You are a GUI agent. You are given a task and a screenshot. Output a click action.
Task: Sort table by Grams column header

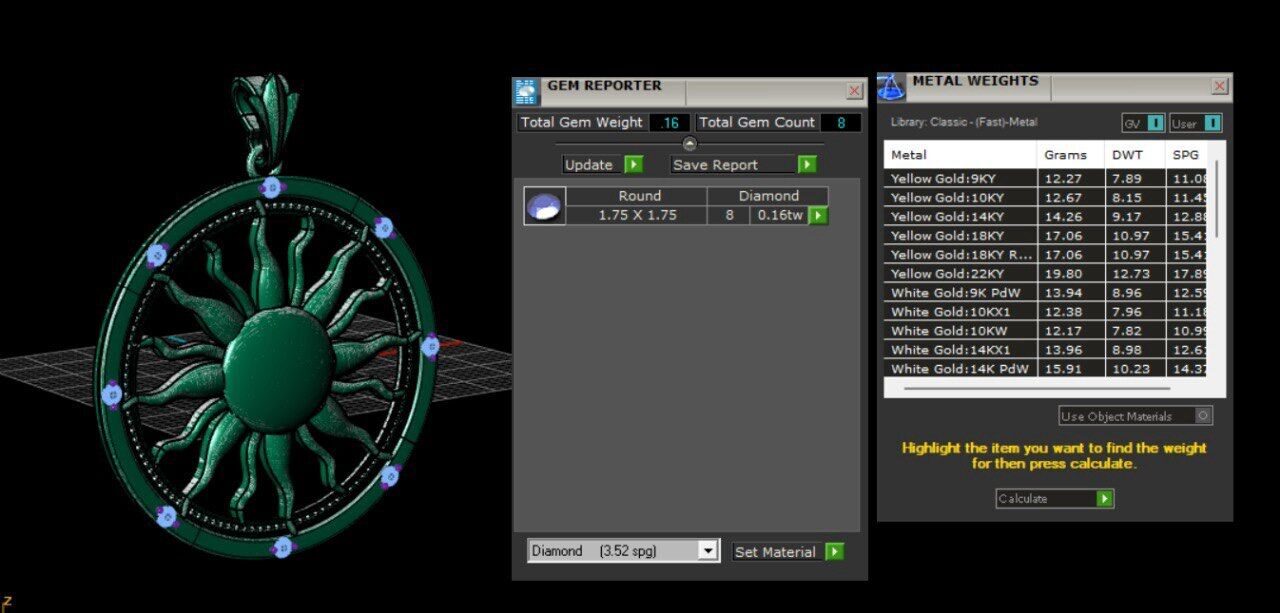1066,155
